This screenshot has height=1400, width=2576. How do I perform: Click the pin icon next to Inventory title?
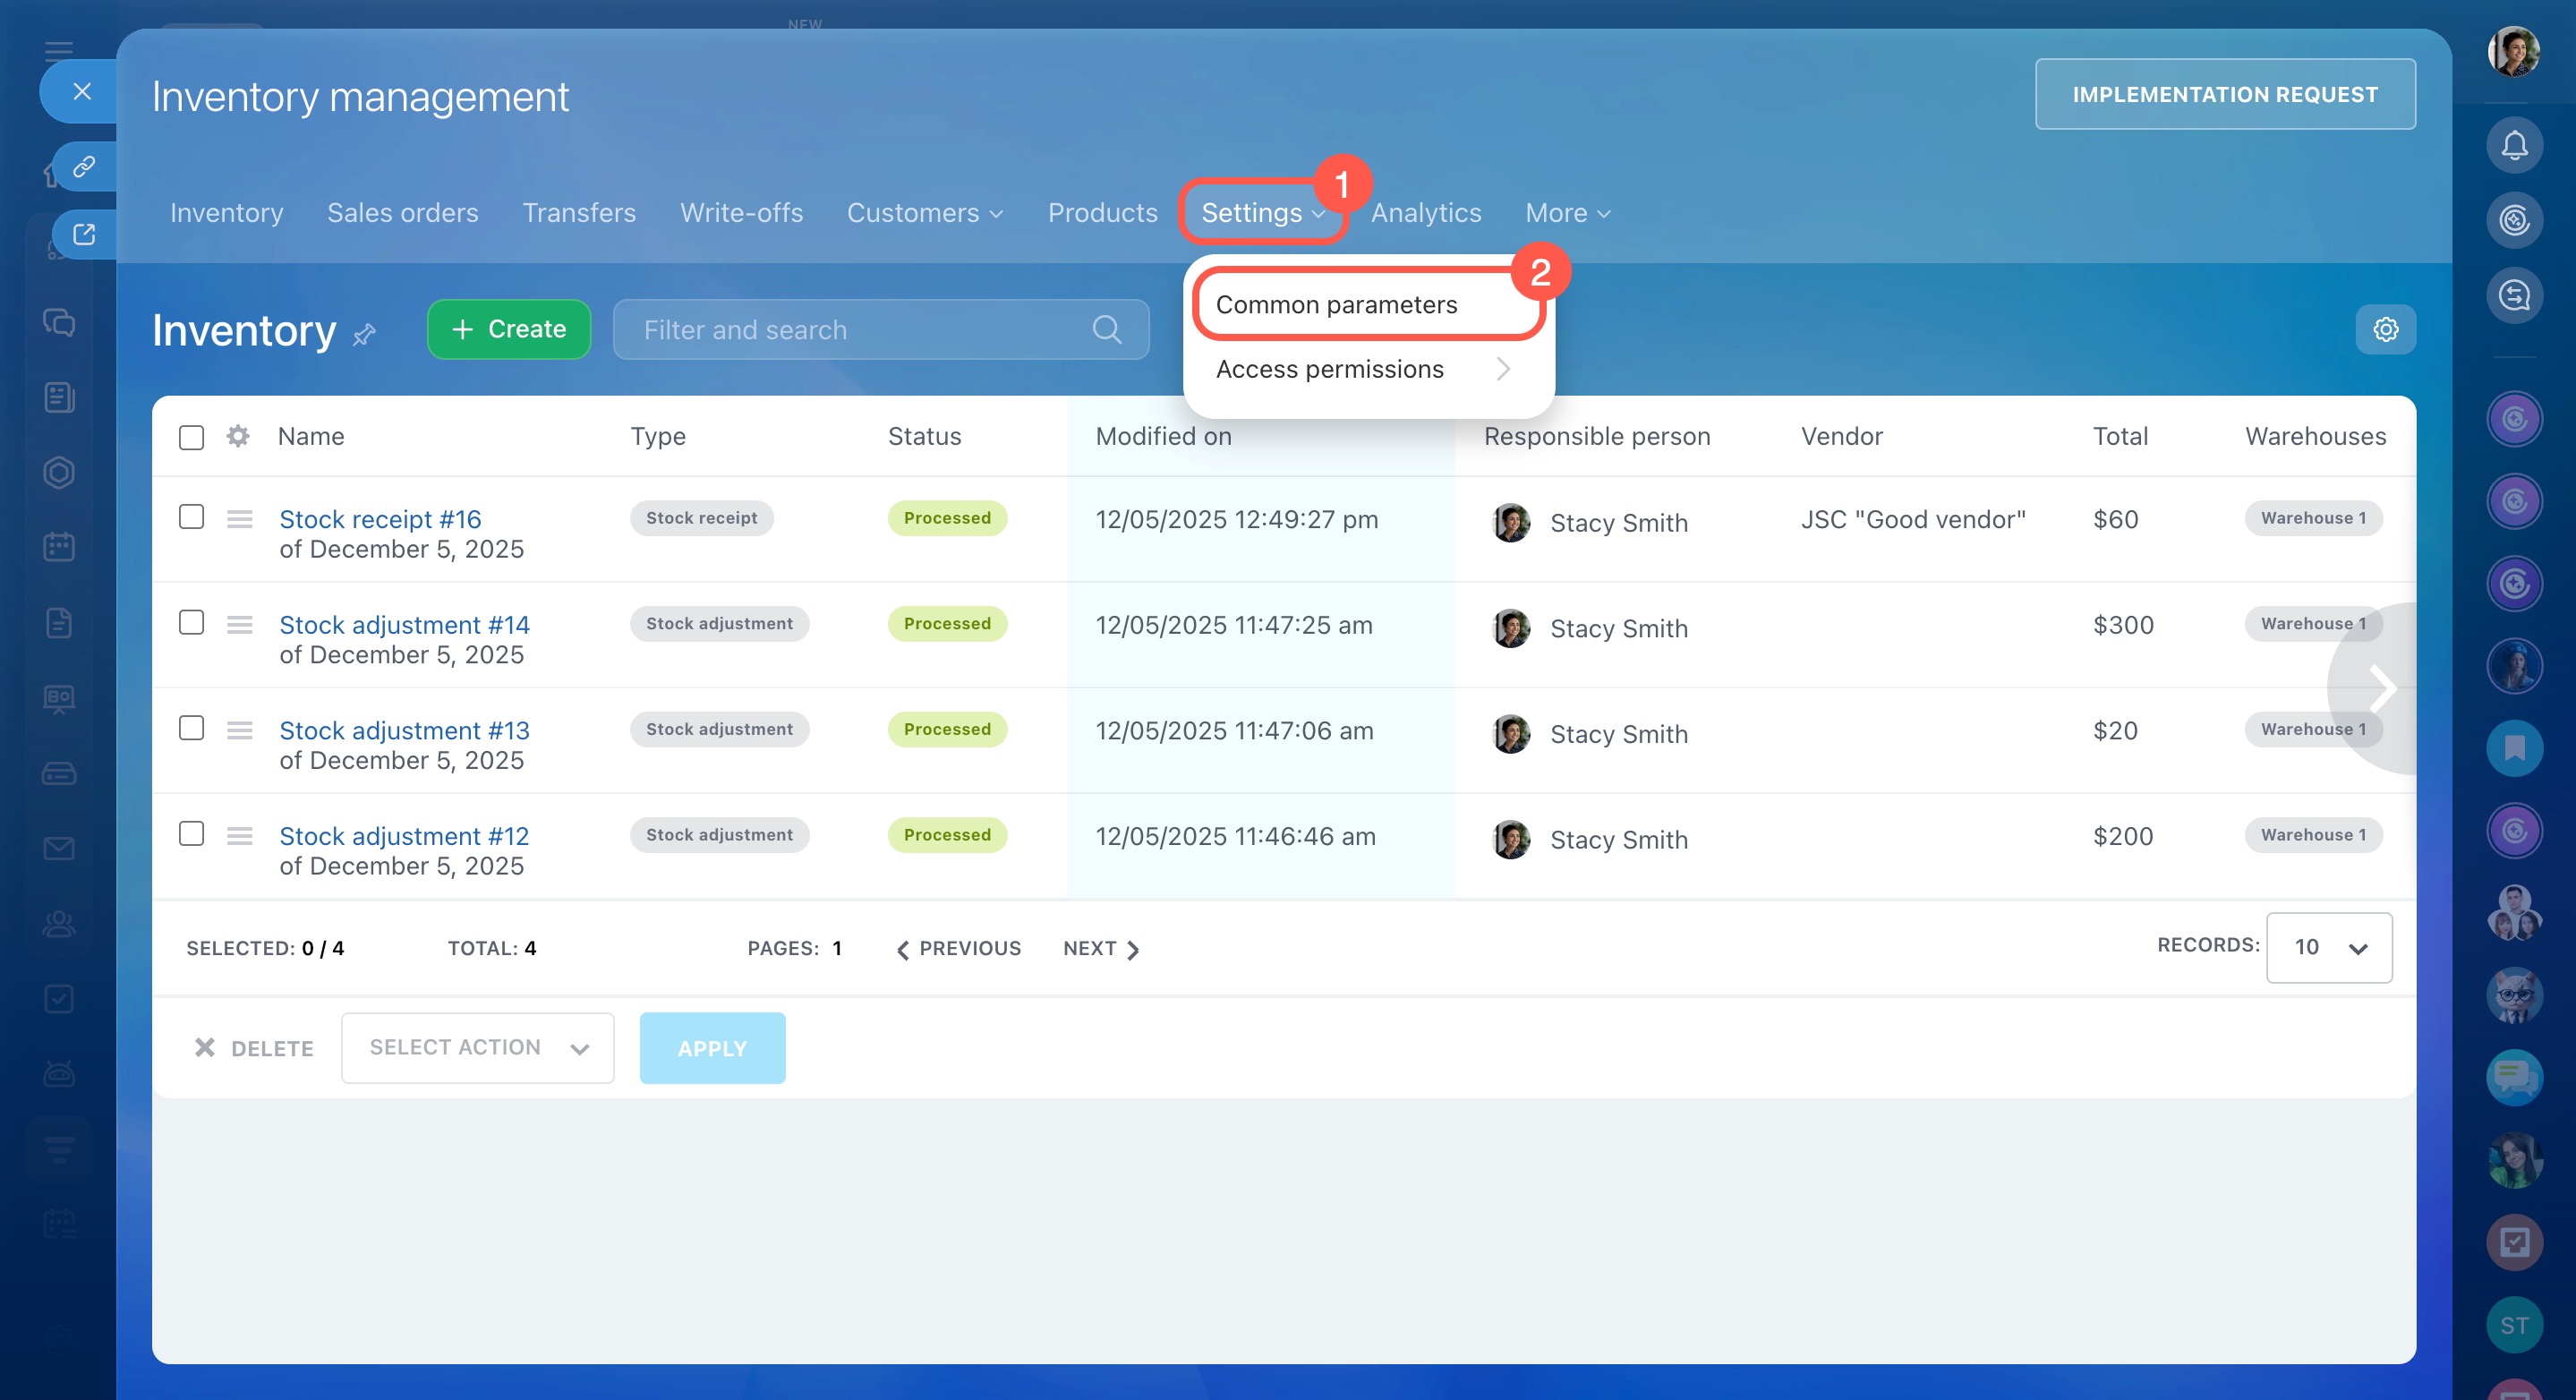click(364, 334)
